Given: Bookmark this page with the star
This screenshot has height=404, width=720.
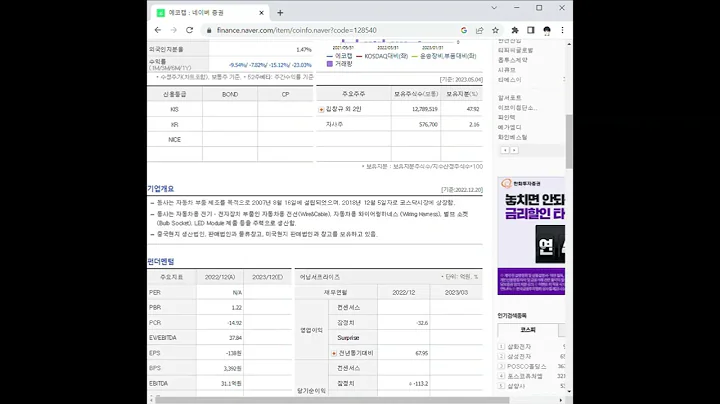Looking at the screenshot, I should pyautogui.click(x=495, y=30).
